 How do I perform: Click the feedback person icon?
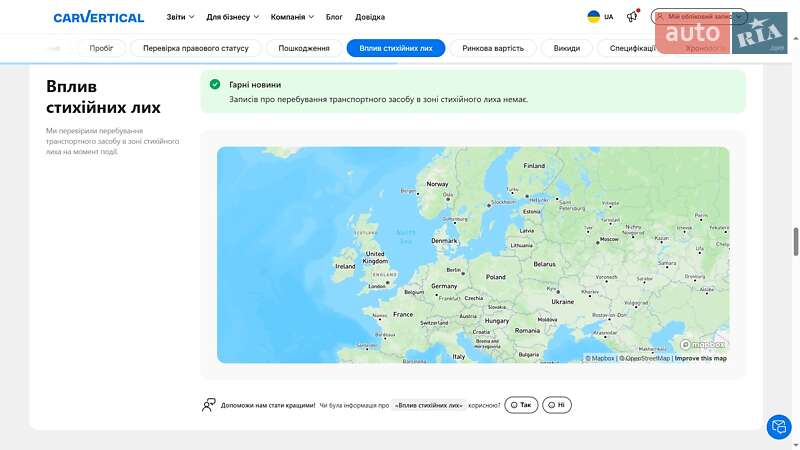pyautogui.click(x=208, y=405)
